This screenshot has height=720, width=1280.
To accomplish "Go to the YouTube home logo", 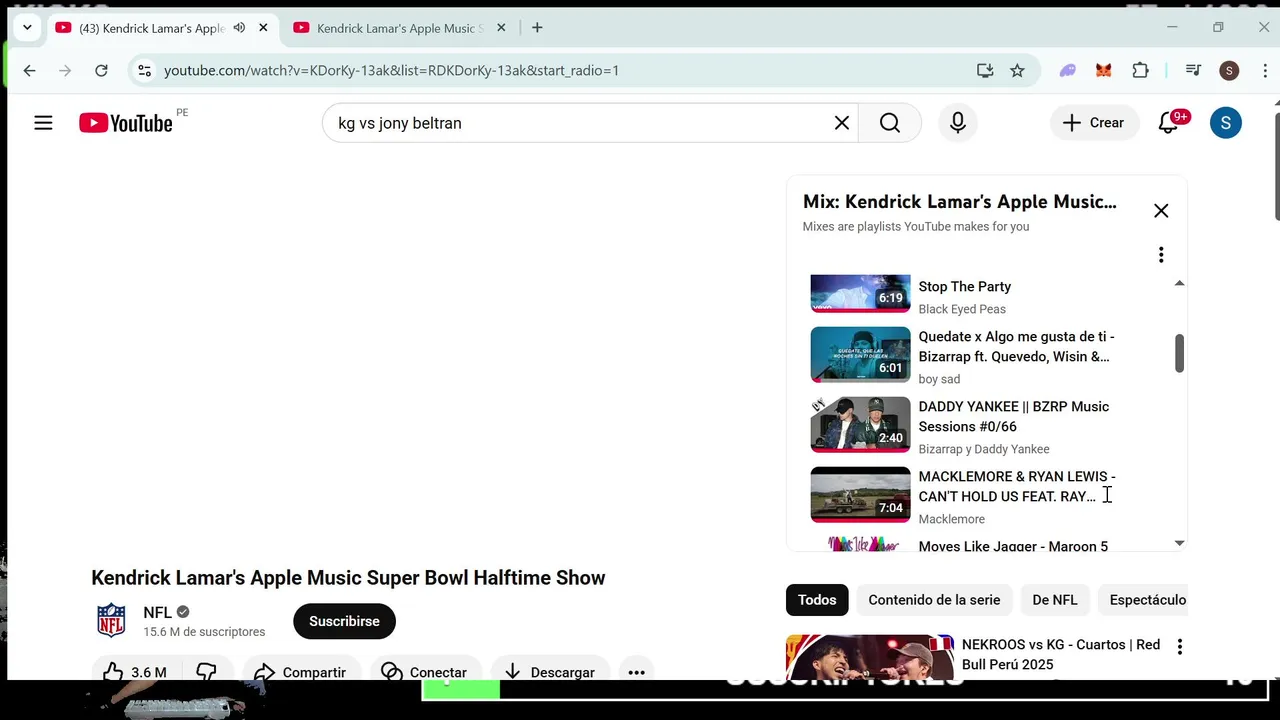I will [x=126, y=123].
